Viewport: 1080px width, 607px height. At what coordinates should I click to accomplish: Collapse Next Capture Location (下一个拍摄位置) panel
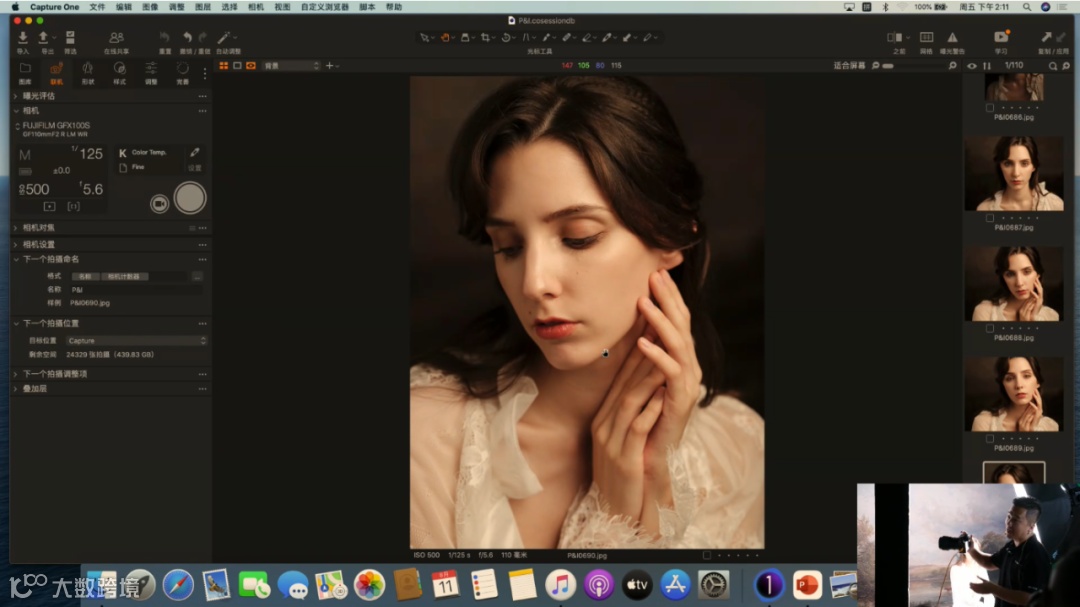(17, 323)
